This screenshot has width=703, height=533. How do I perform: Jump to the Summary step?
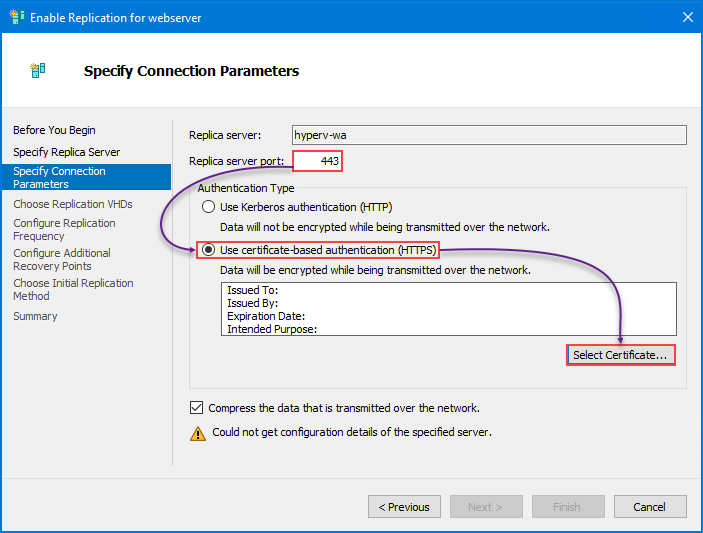pyautogui.click(x=35, y=316)
